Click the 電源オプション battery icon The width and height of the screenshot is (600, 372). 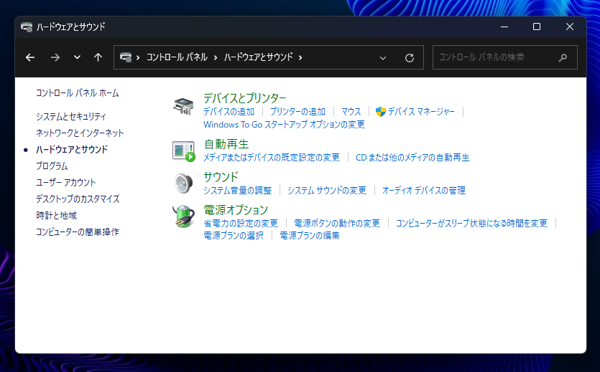[183, 216]
